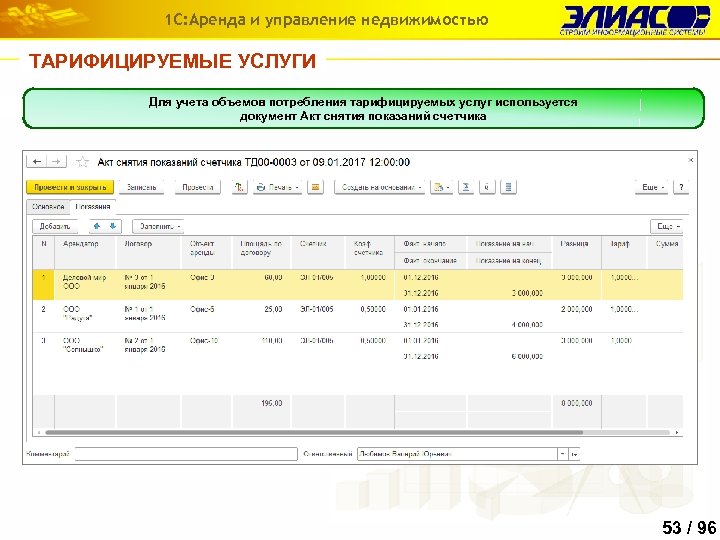Screen dimensions: 720x540
Task: Open the table's 'Еще' menu
Action: (666, 226)
